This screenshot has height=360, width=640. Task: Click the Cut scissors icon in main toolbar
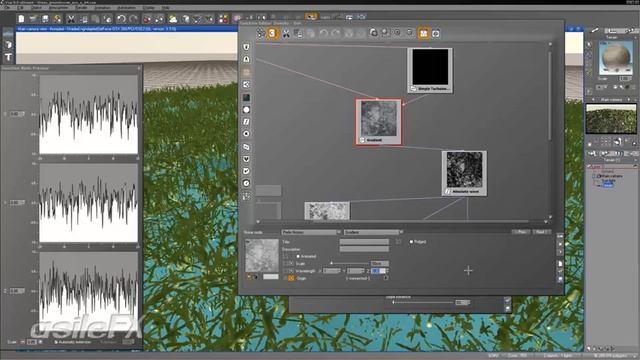point(71,19)
